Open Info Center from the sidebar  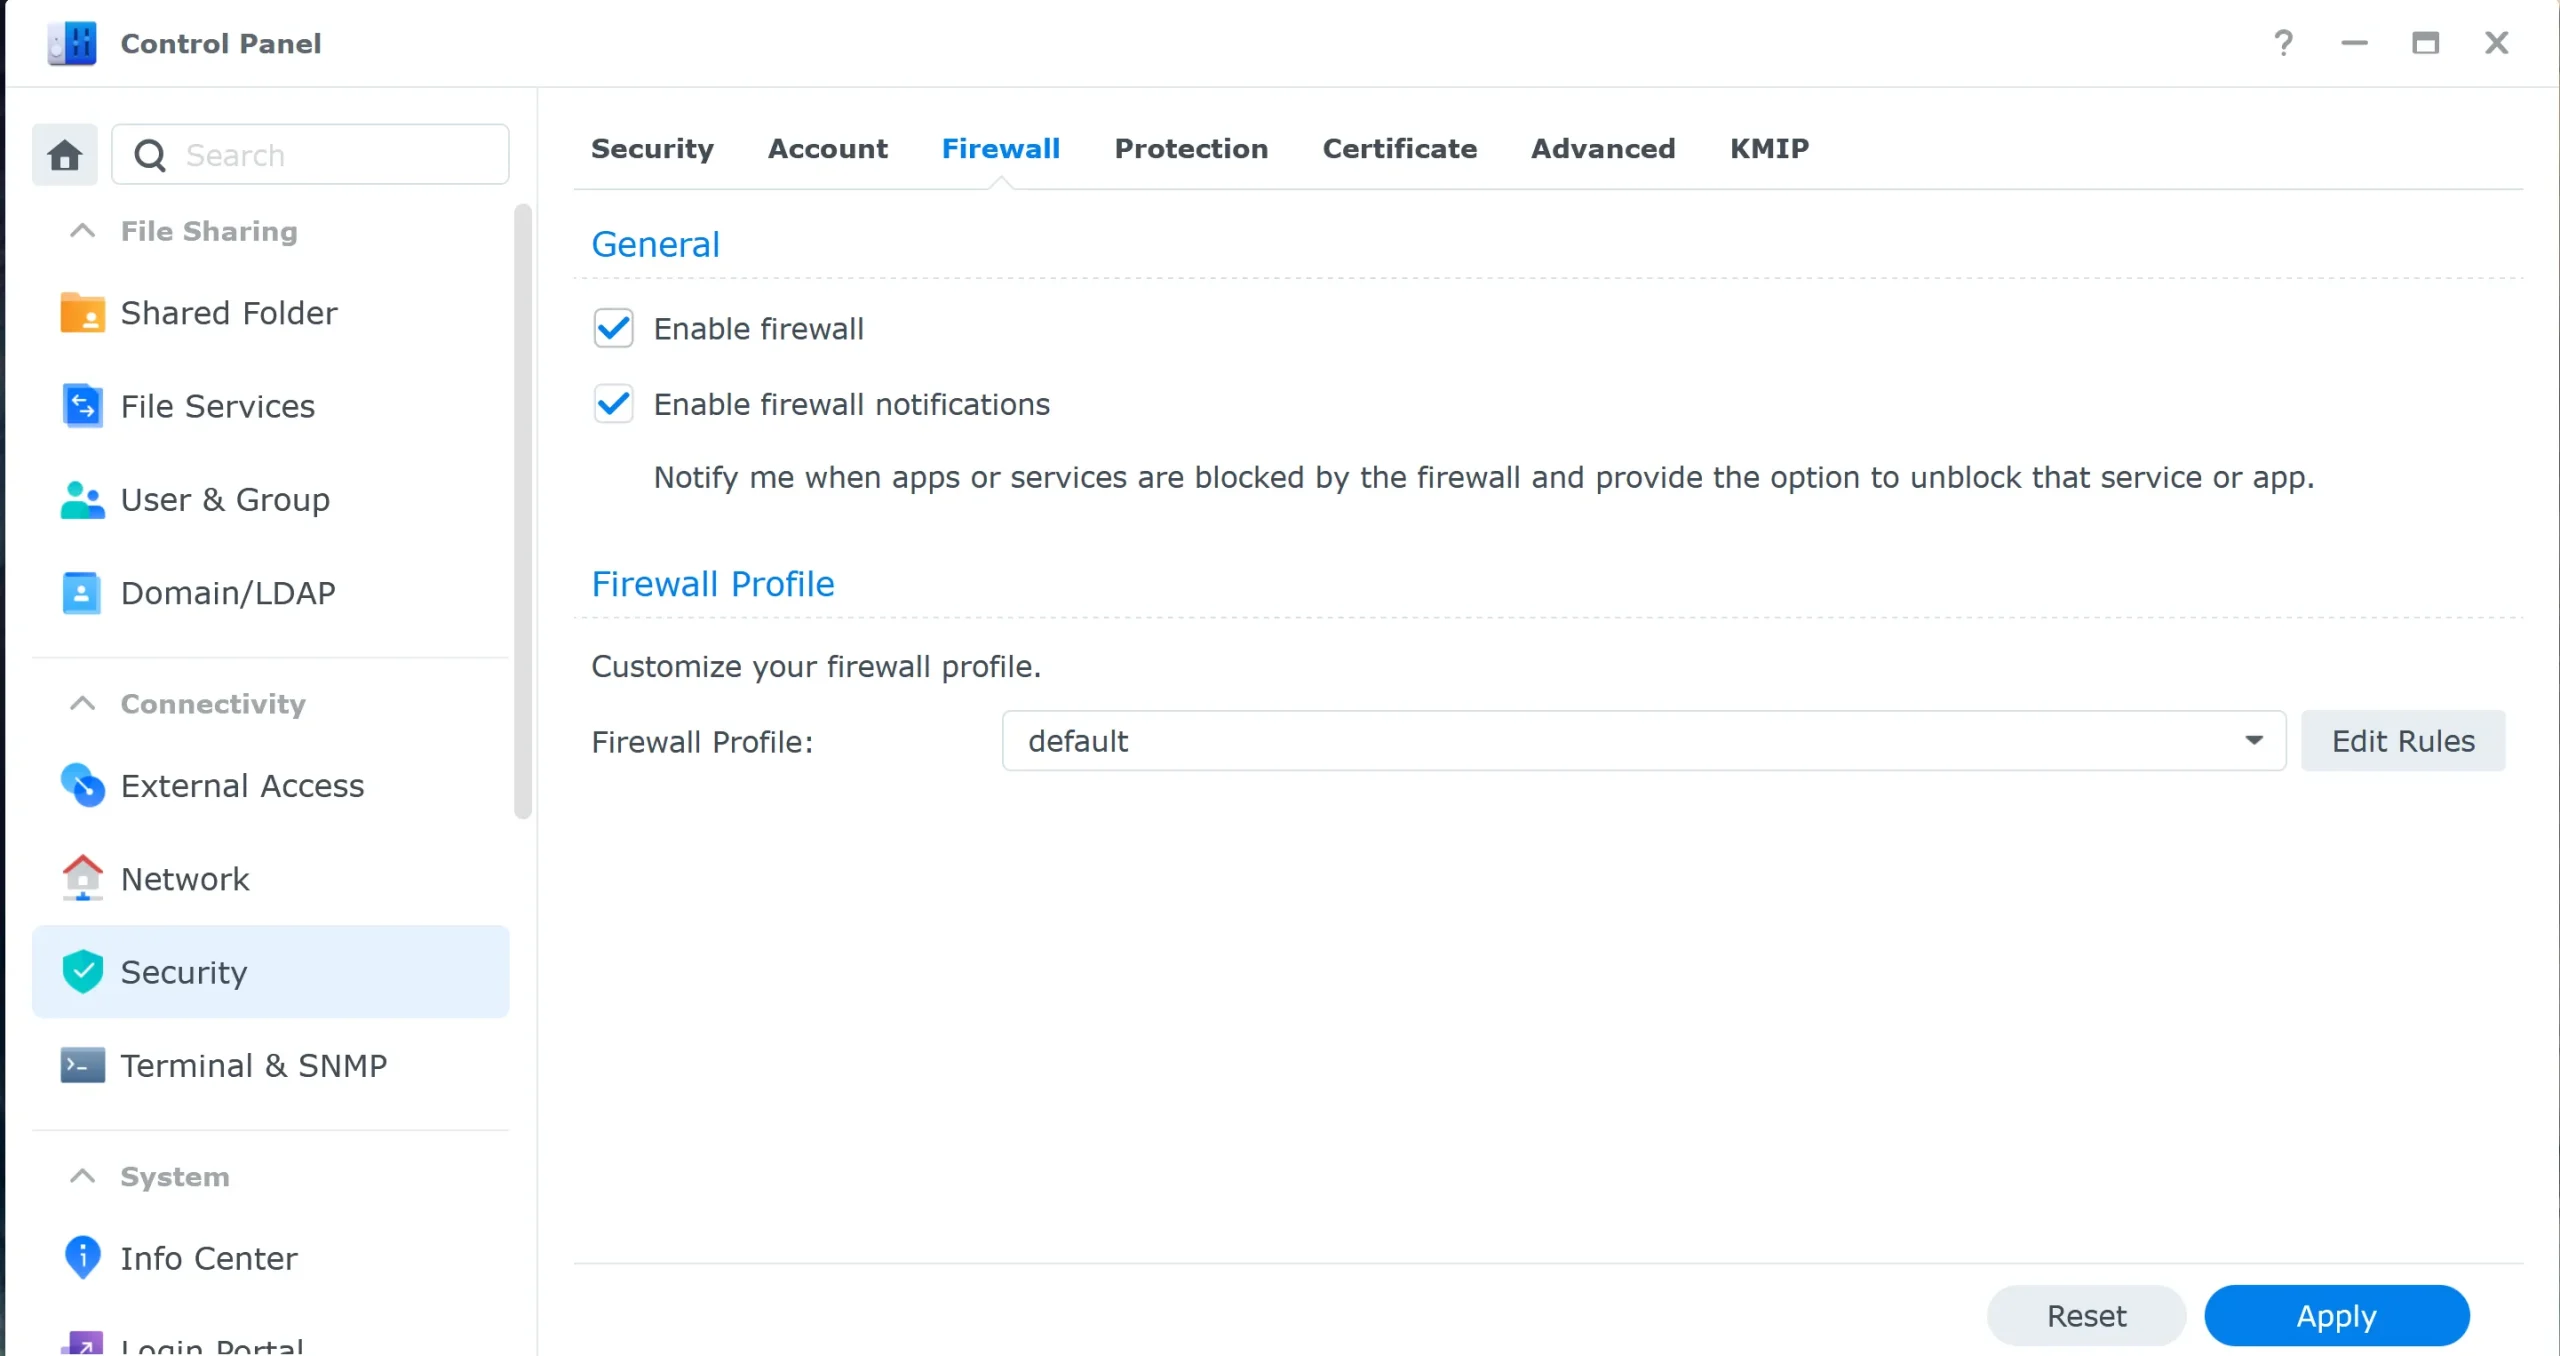(x=82, y=1257)
